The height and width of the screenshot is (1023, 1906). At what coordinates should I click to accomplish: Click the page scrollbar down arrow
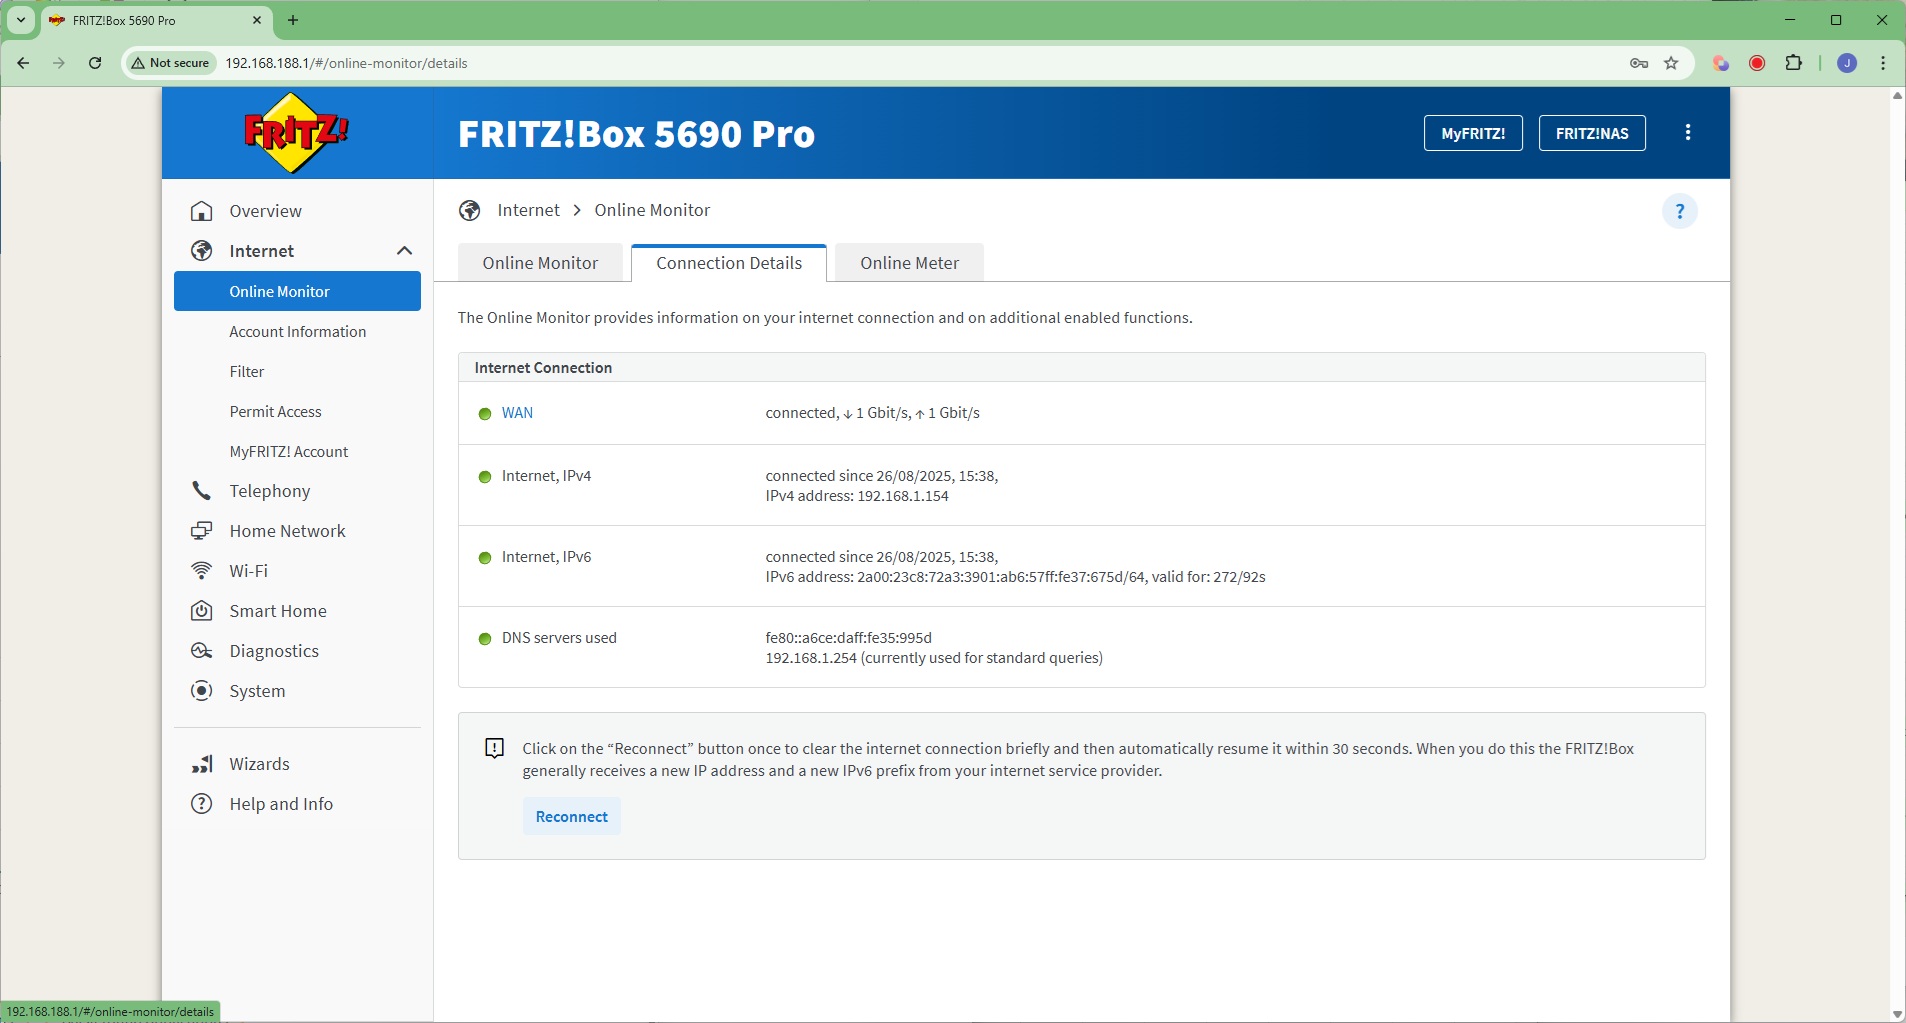pos(1897,1014)
